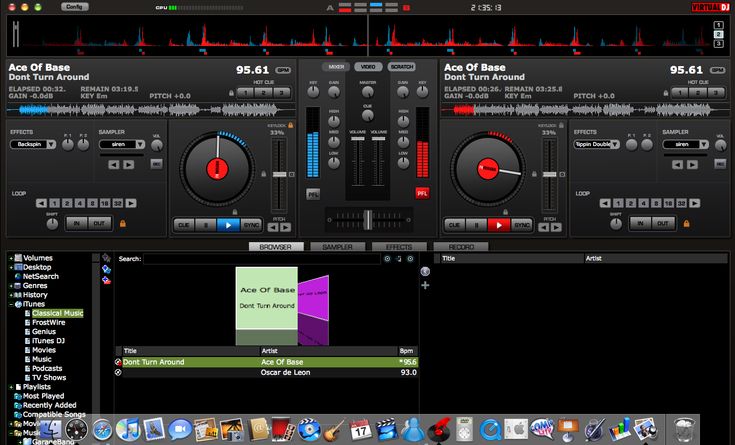This screenshot has height=445, width=735.
Task: Click left deck loop halve arrow
Action: 42,203
